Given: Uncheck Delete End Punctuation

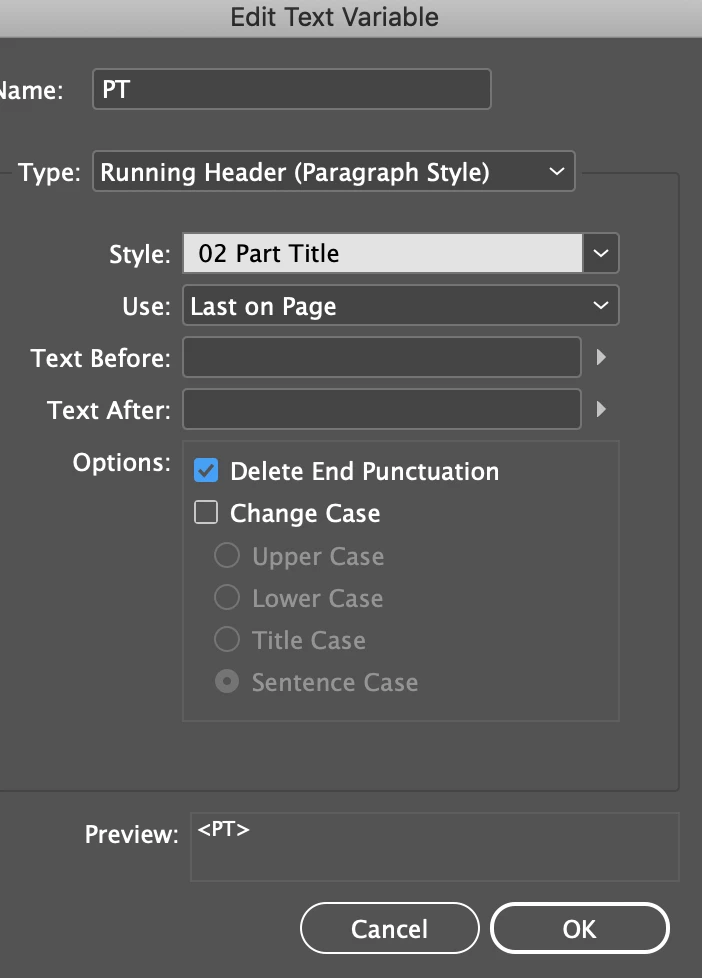Looking at the screenshot, I should (x=206, y=471).
